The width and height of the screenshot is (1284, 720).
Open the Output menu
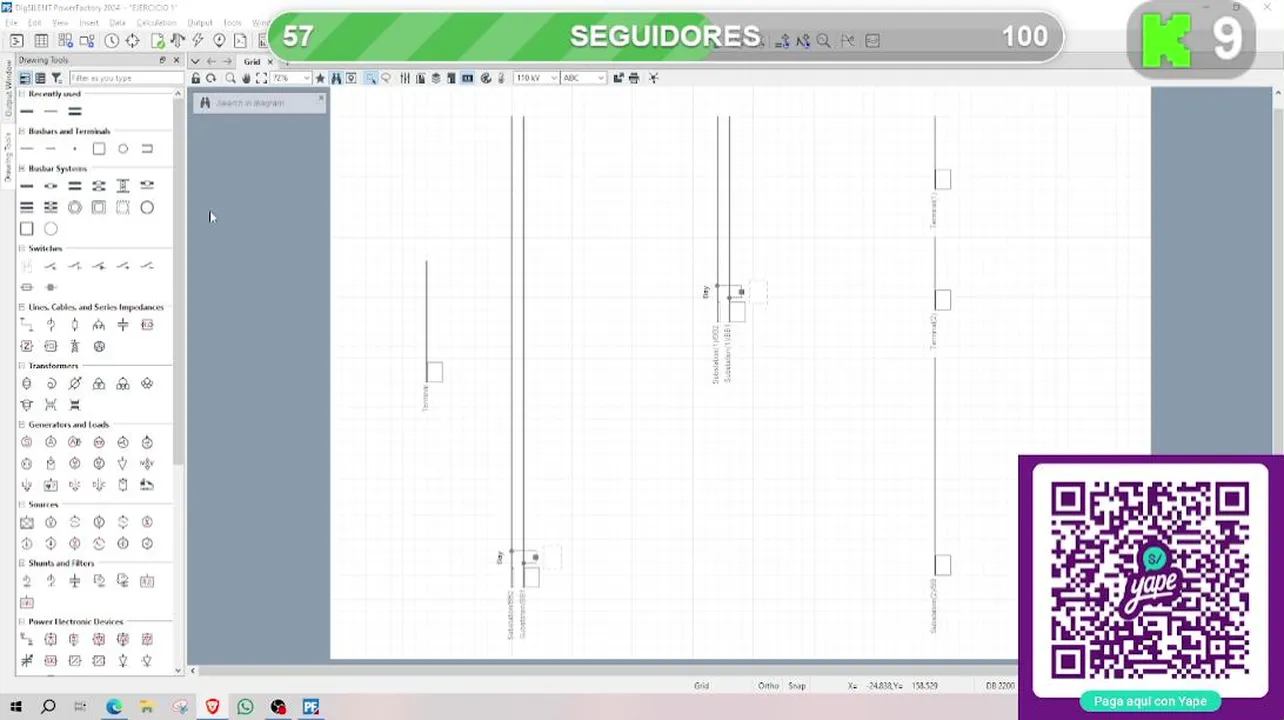click(200, 22)
